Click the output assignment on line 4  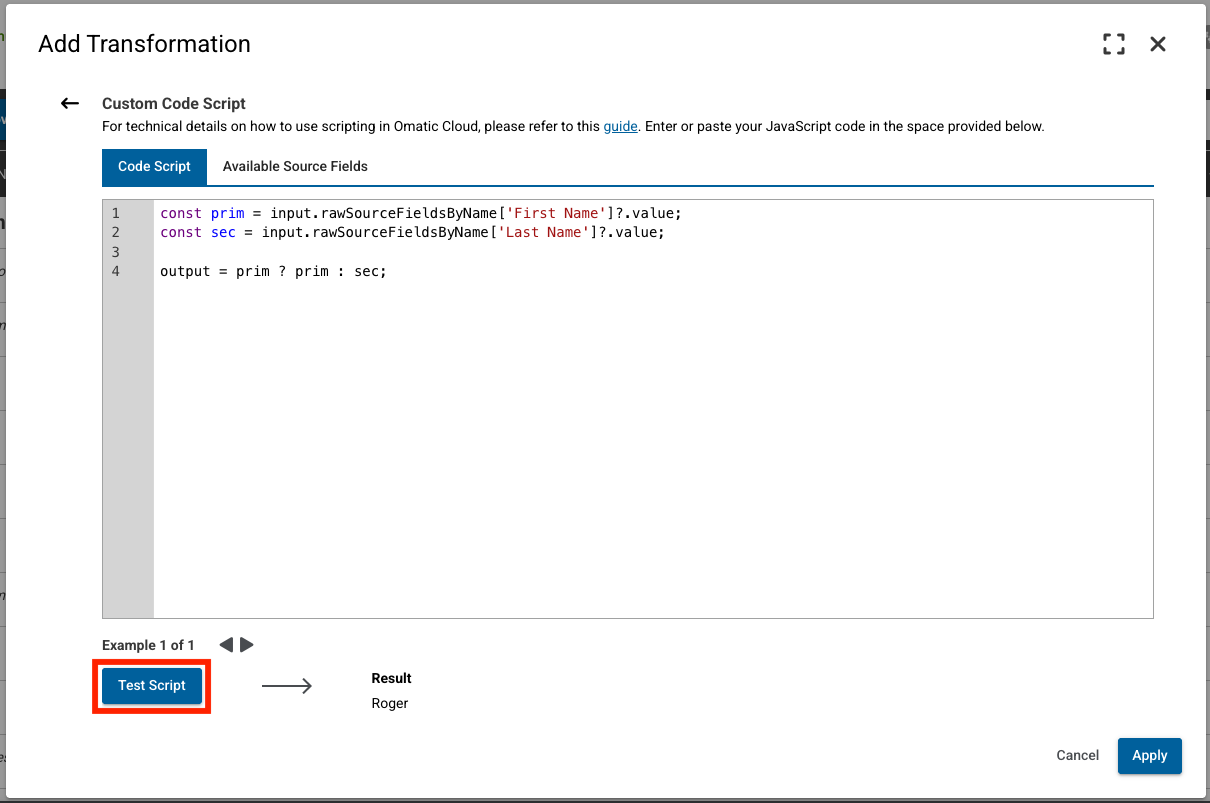273,271
